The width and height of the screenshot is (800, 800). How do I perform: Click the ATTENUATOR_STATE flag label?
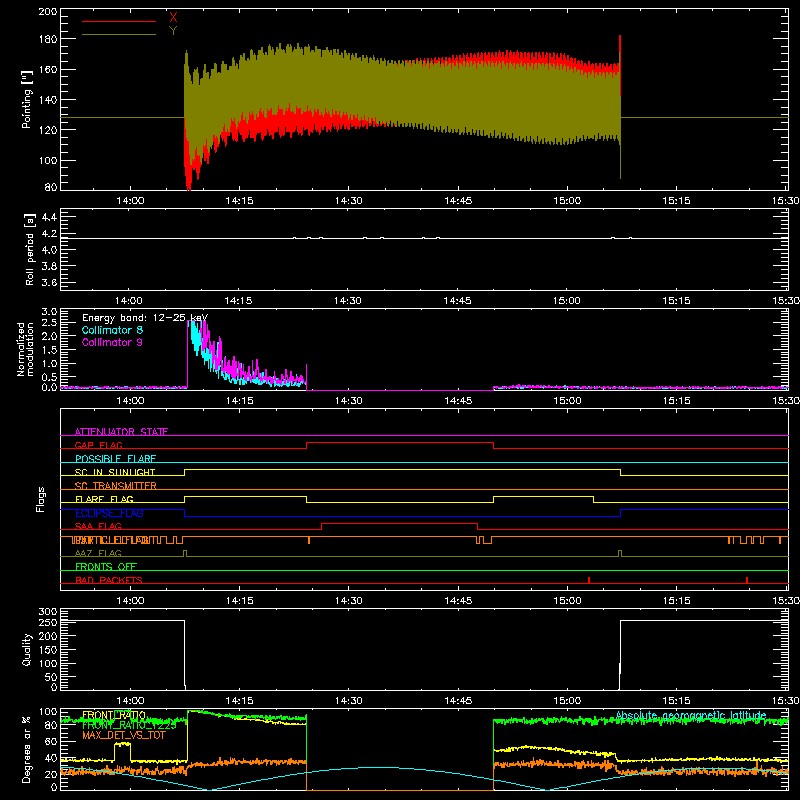[121, 432]
